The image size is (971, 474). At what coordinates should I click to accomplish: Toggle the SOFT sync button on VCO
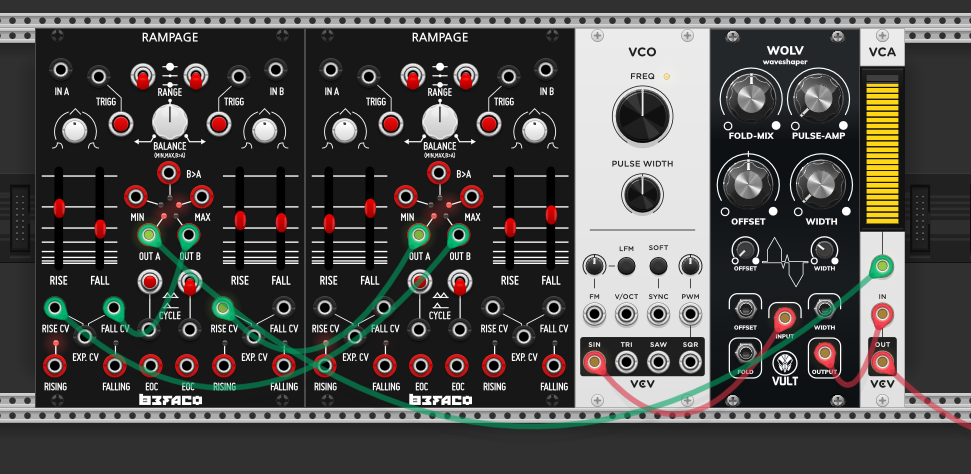[658, 266]
